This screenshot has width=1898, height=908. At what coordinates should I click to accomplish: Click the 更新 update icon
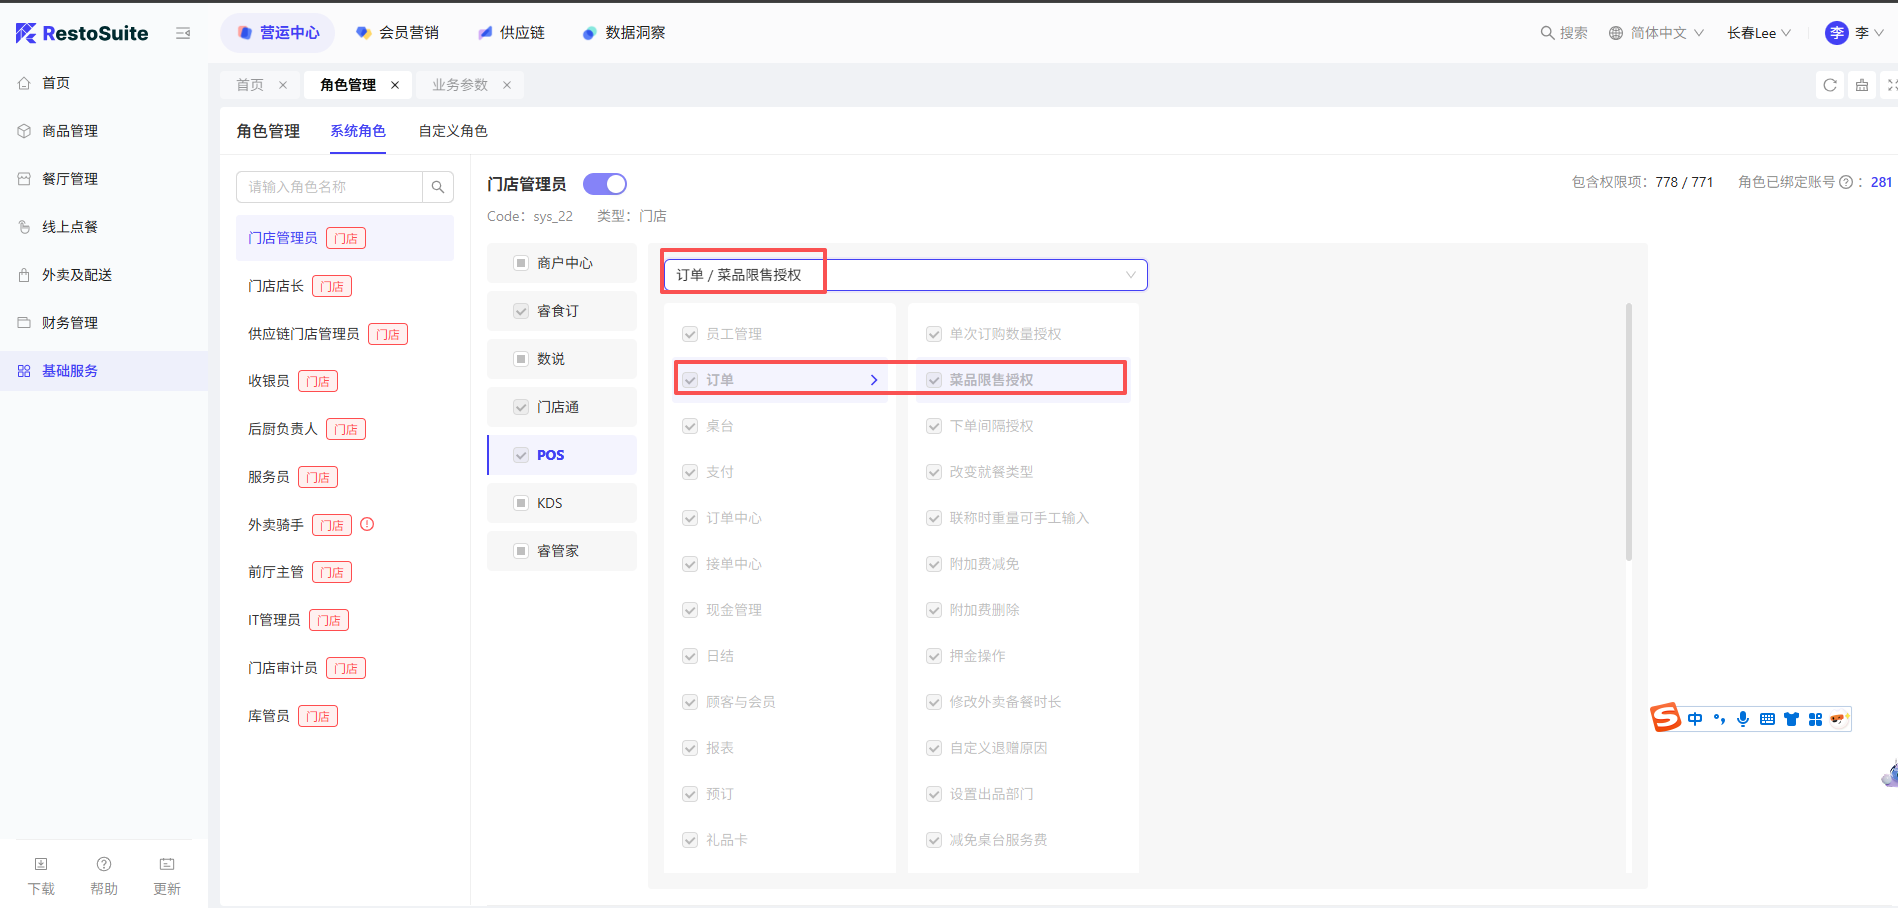(167, 864)
